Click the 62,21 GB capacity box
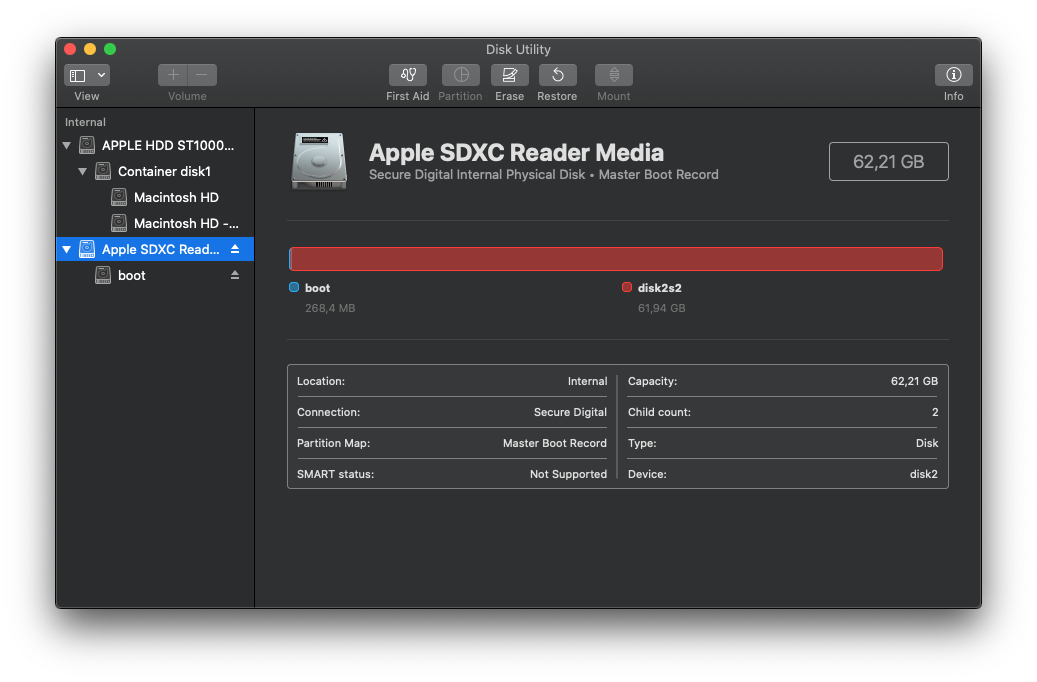This screenshot has height=682, width=1037. [x=888, y=161]
